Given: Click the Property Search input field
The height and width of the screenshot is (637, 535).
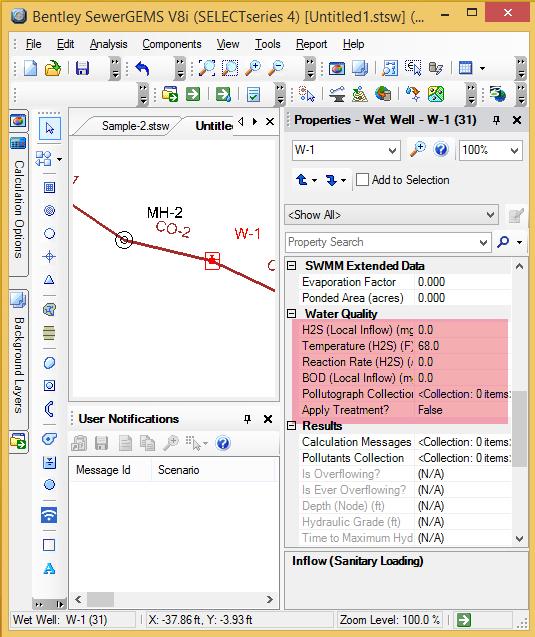Looking at the screenshot, I should 382,242.
